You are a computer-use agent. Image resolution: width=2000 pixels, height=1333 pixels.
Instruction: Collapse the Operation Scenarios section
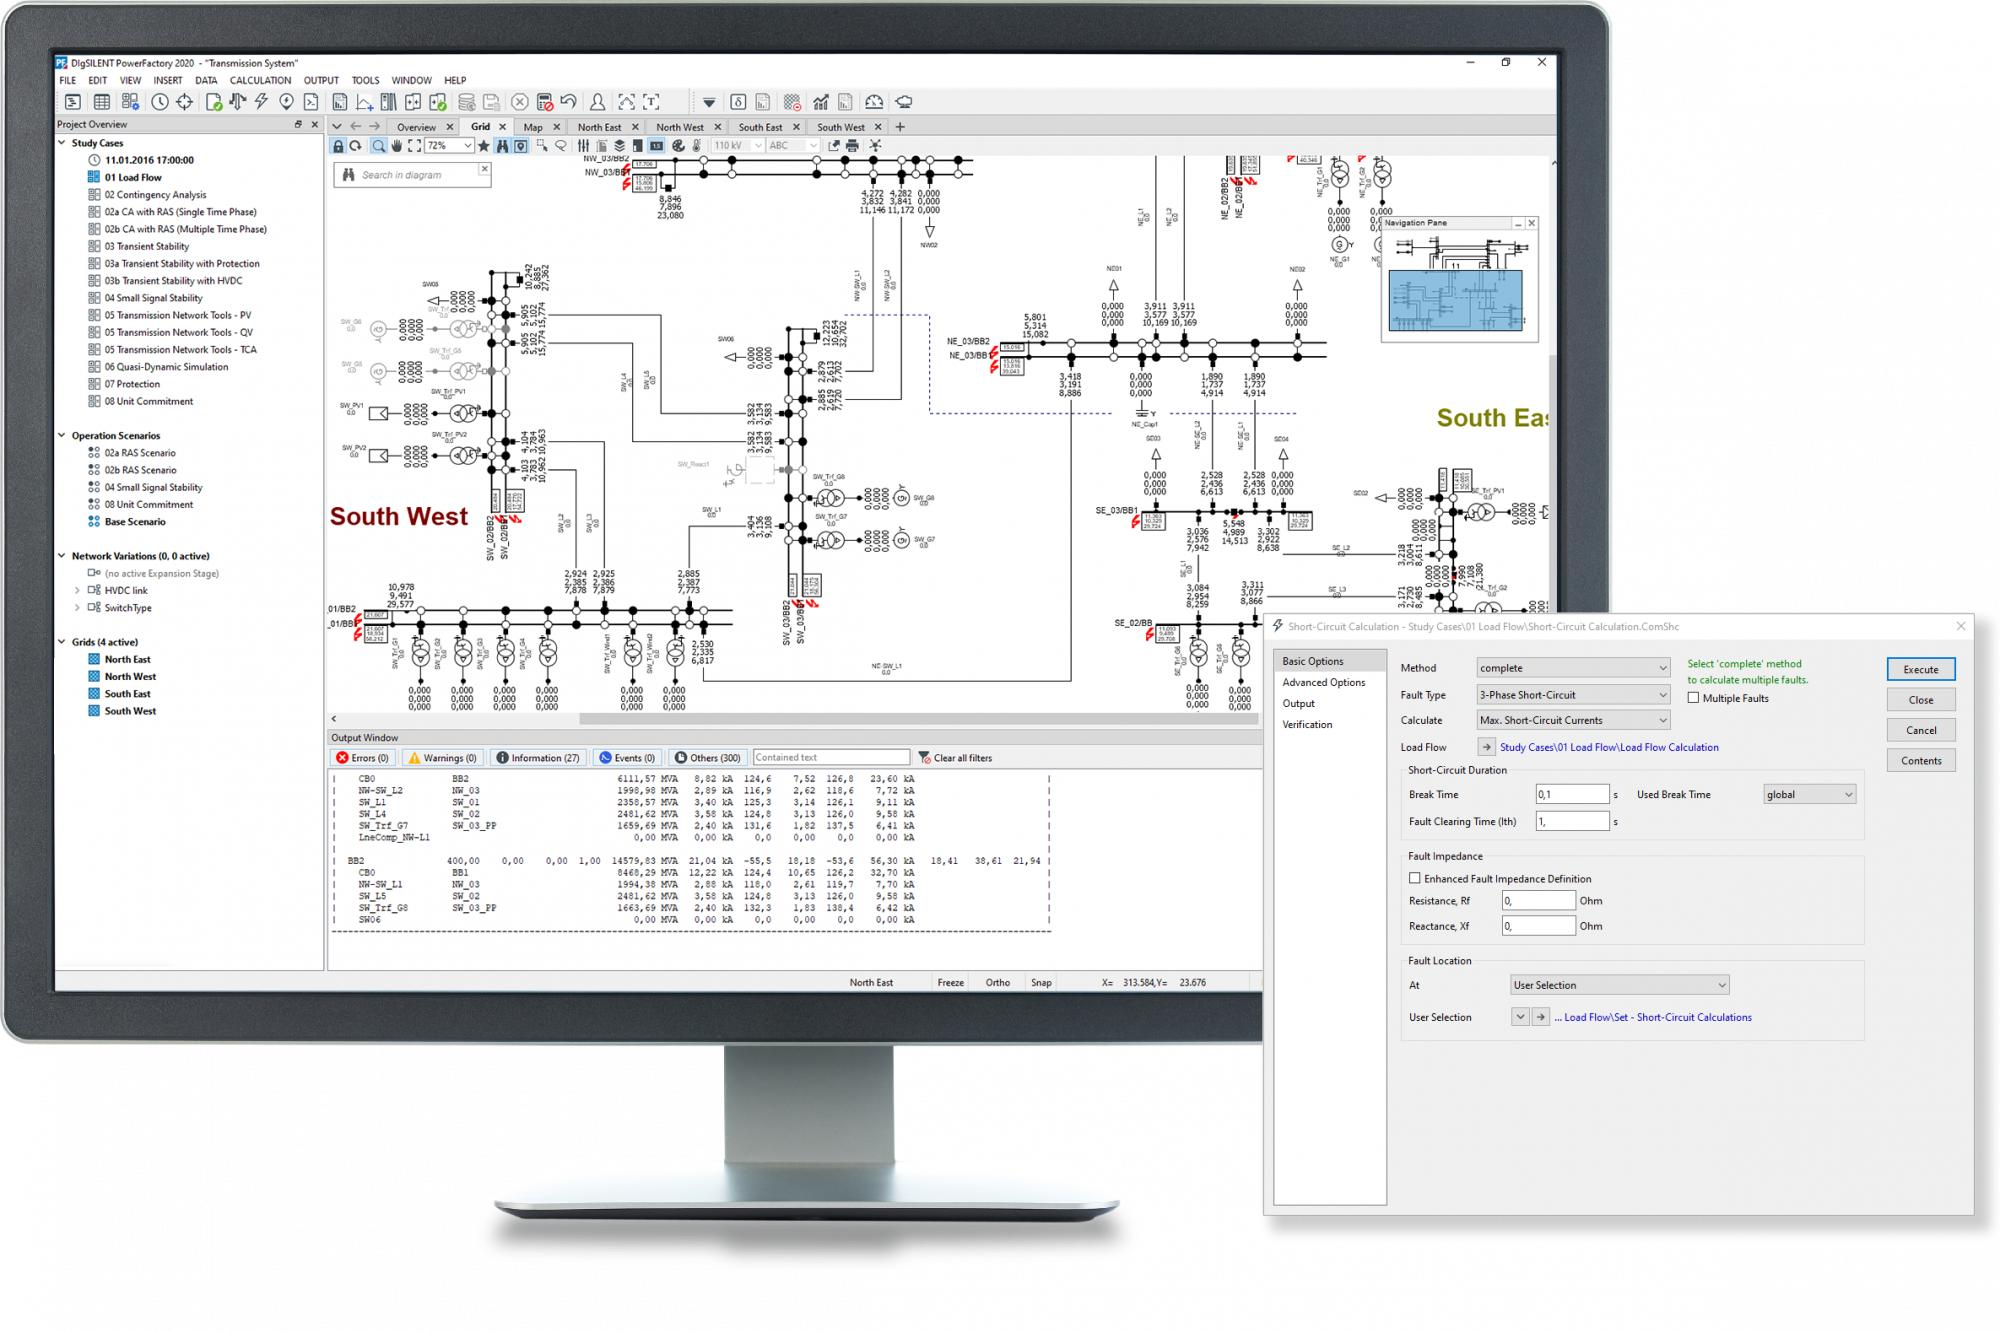click(62, 436)
